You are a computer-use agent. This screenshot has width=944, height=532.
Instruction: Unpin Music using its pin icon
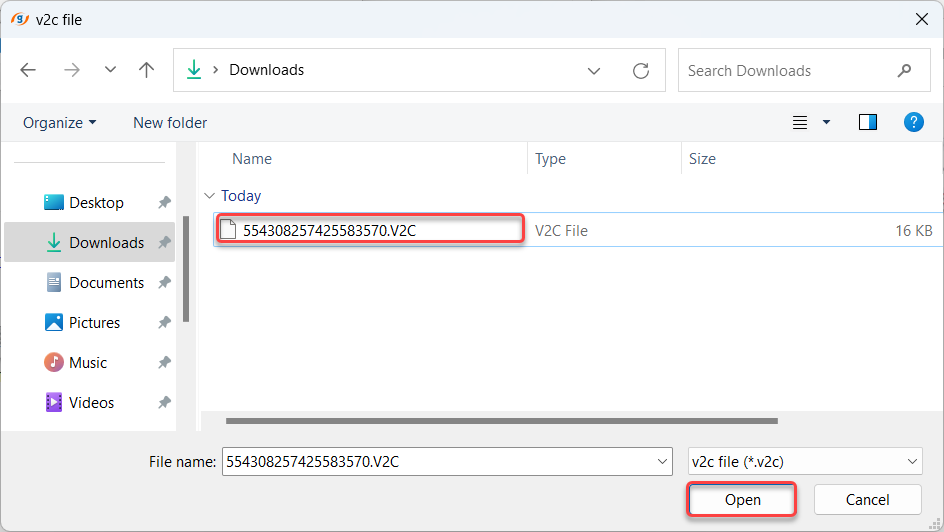(x=164, y=363)
